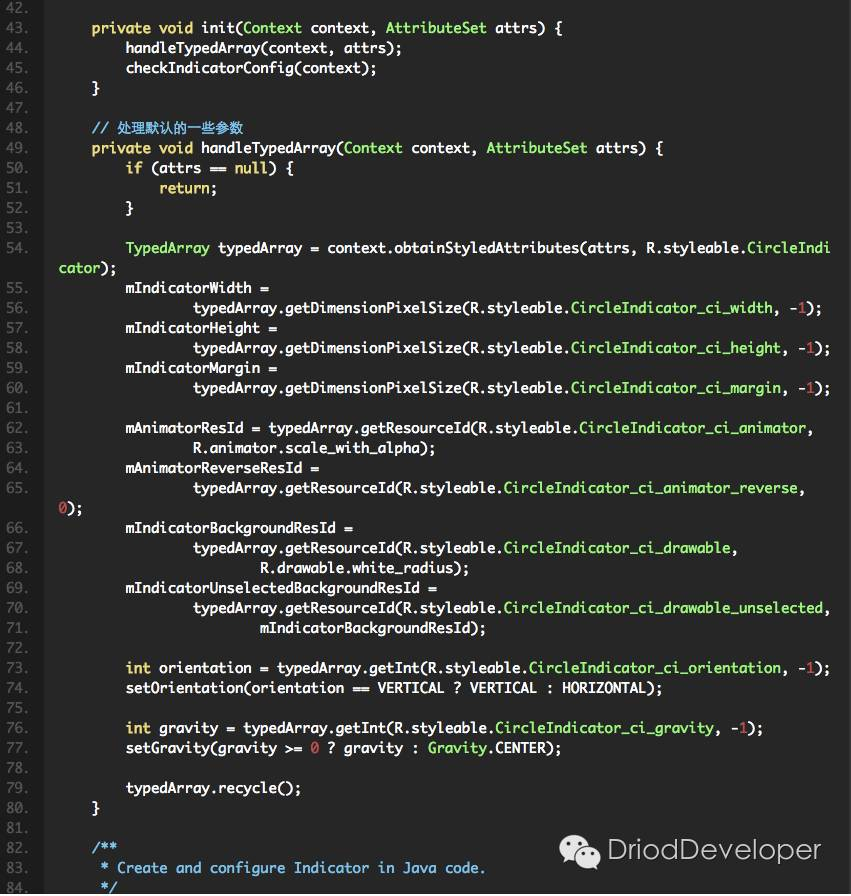Place cursor on 'mAnimatorReverseResId =' assignment
The image size is (851, 896).
tap(222, 468)
